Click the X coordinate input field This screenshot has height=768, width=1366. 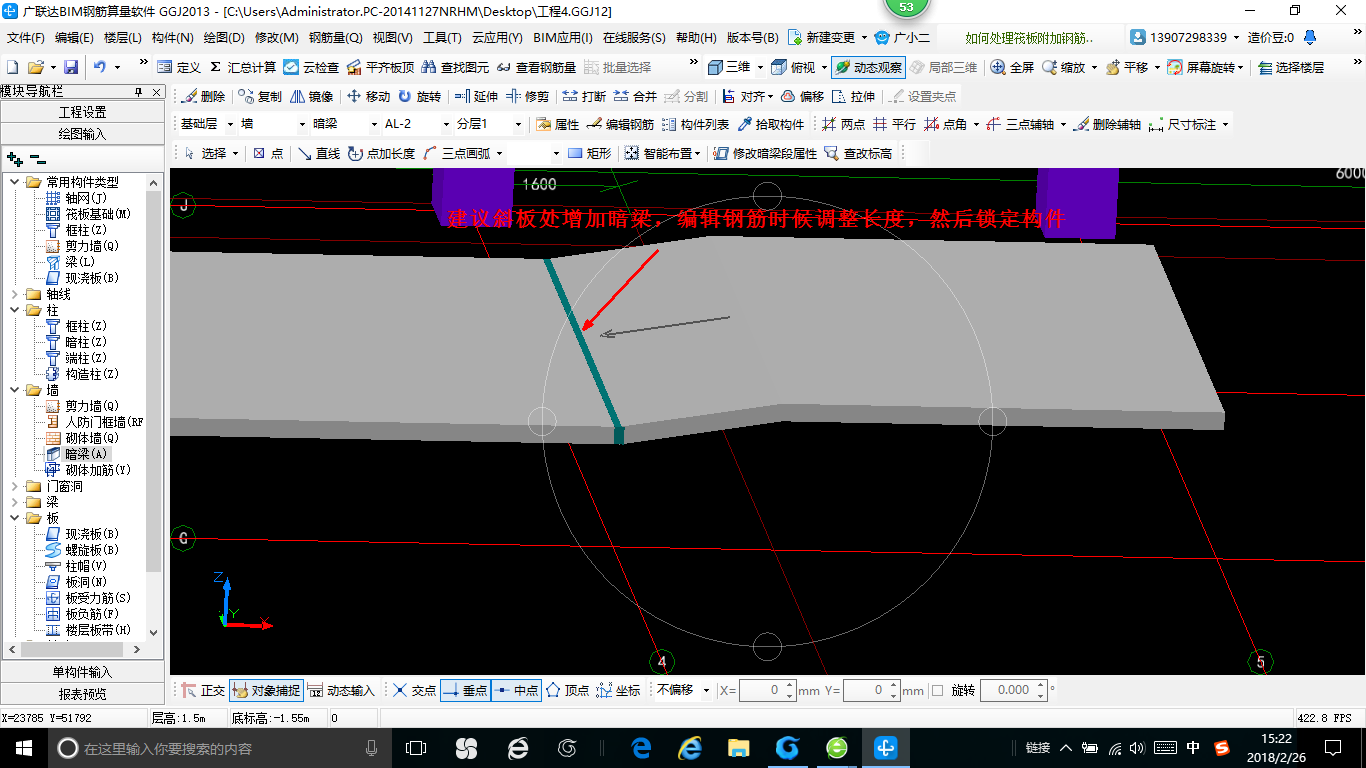767,690
